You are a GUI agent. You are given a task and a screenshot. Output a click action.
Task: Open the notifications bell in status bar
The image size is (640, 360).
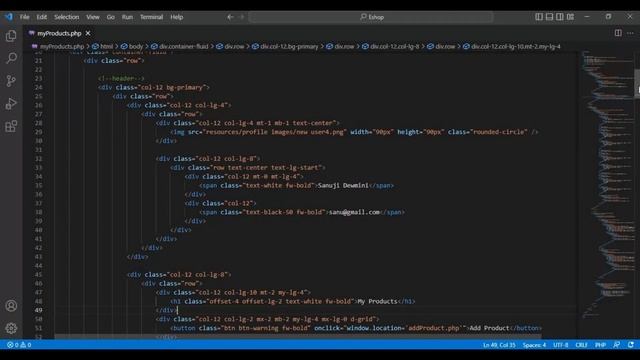[x=631, y=345]
